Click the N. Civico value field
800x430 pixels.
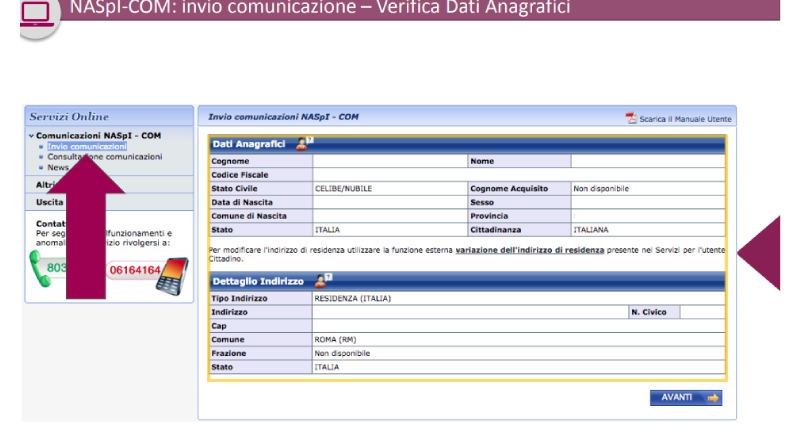pyautogui.click(x=702, y=312)
